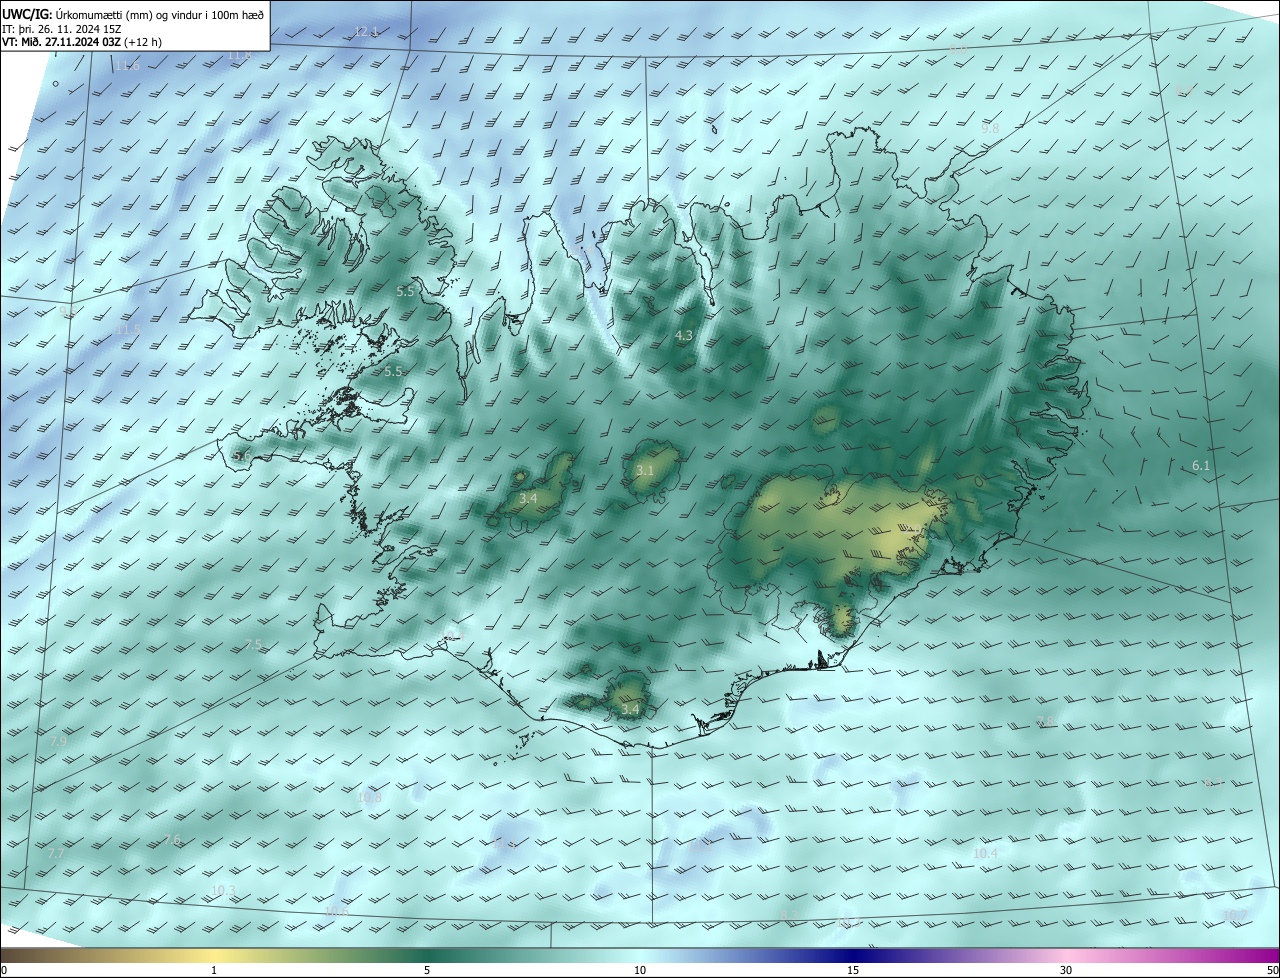1280x978 pixels.
Task: Click the 10.3 value label
Action: point(223,890)
